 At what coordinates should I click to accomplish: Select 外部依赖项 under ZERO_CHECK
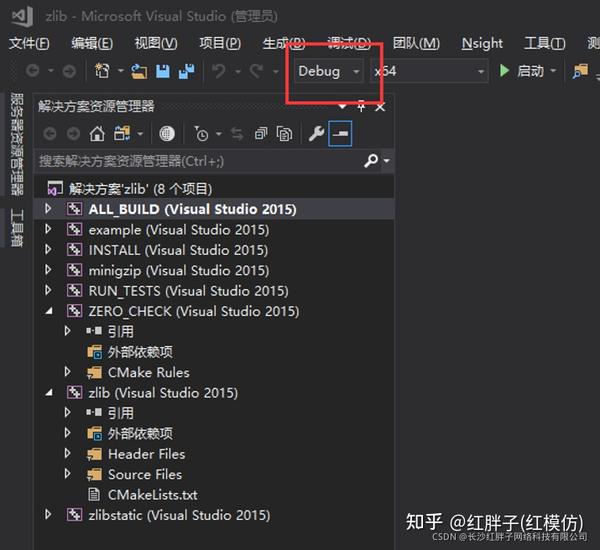[x=140, y=352]
